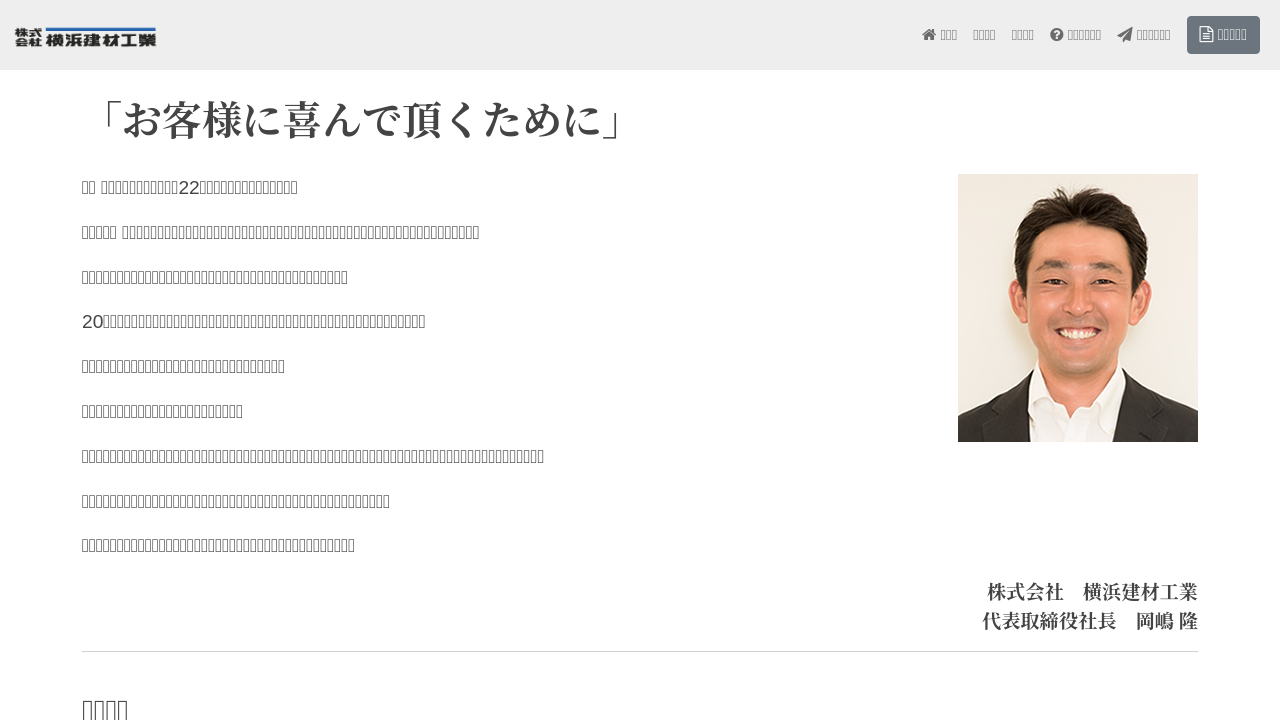Click the section heading below the divider
1280x720 pixels.
click(105, 709)
